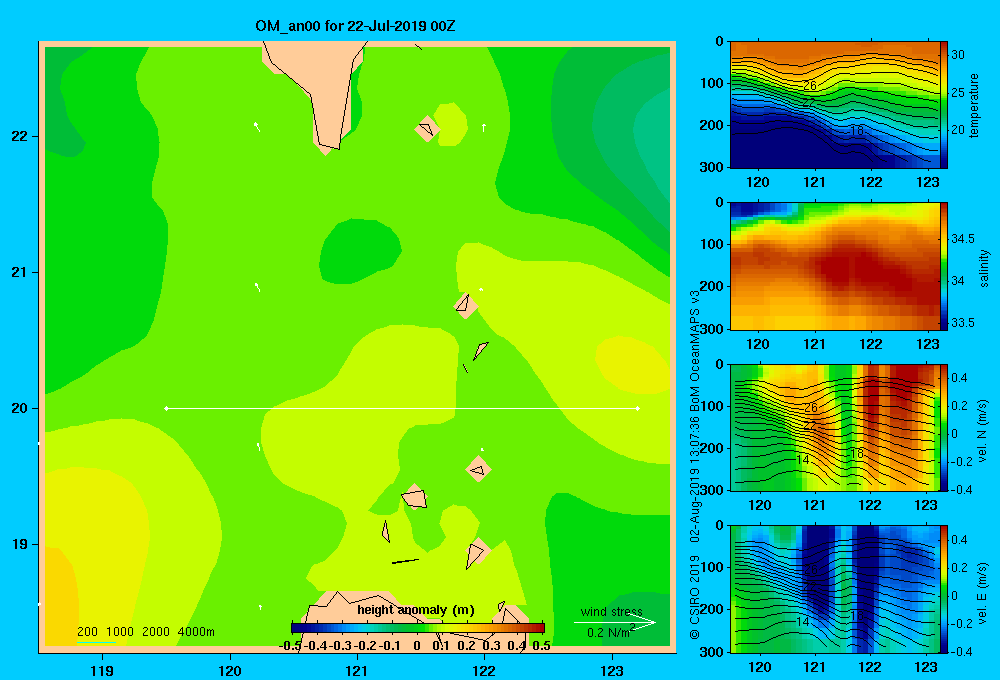1000x680 pixels.
Task: Click the salinity color scale bar
Action: coord(944,266)
